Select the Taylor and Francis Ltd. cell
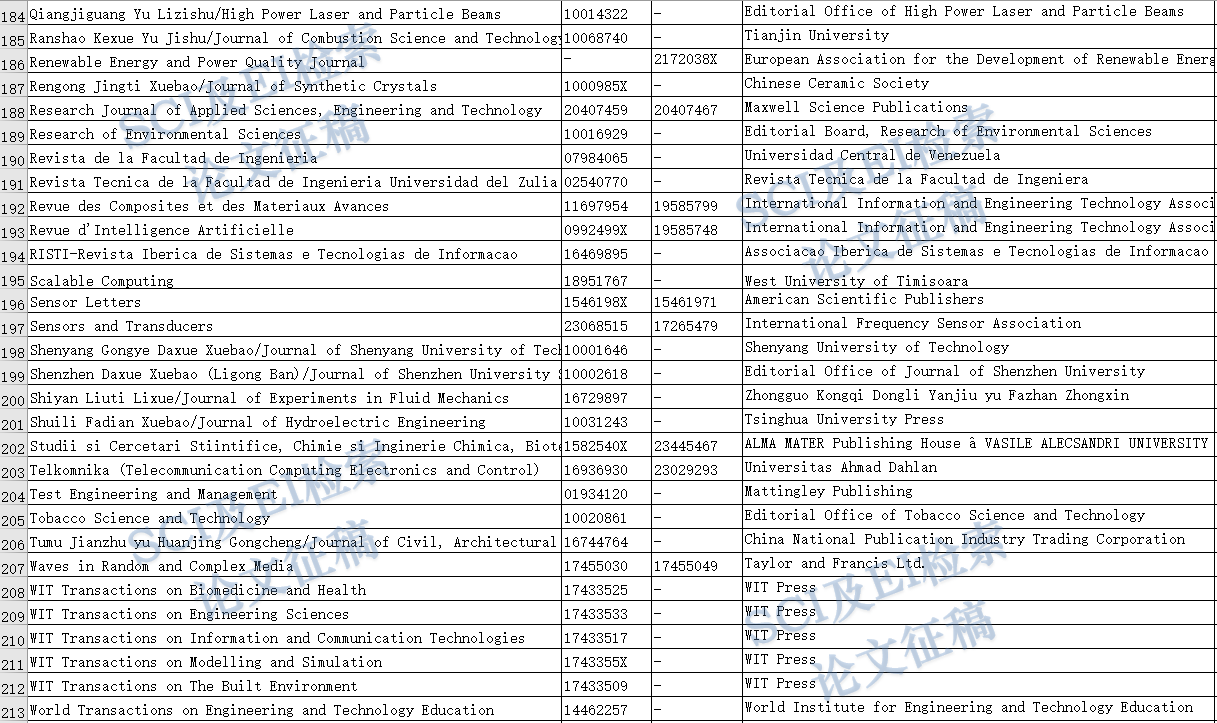 click(x=834, y=564)
